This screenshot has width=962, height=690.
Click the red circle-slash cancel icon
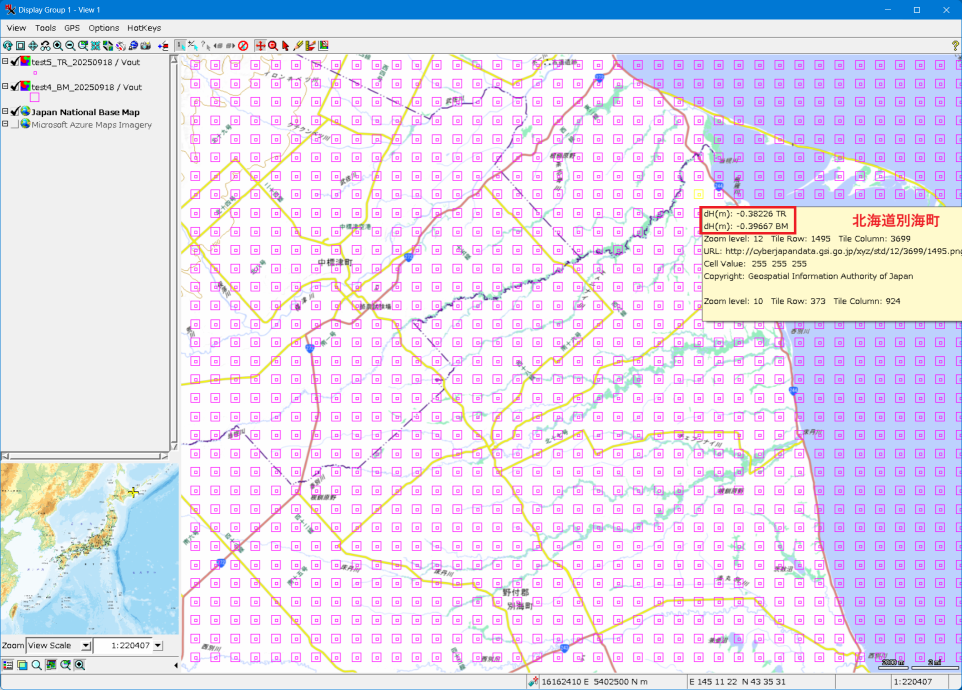243,45
